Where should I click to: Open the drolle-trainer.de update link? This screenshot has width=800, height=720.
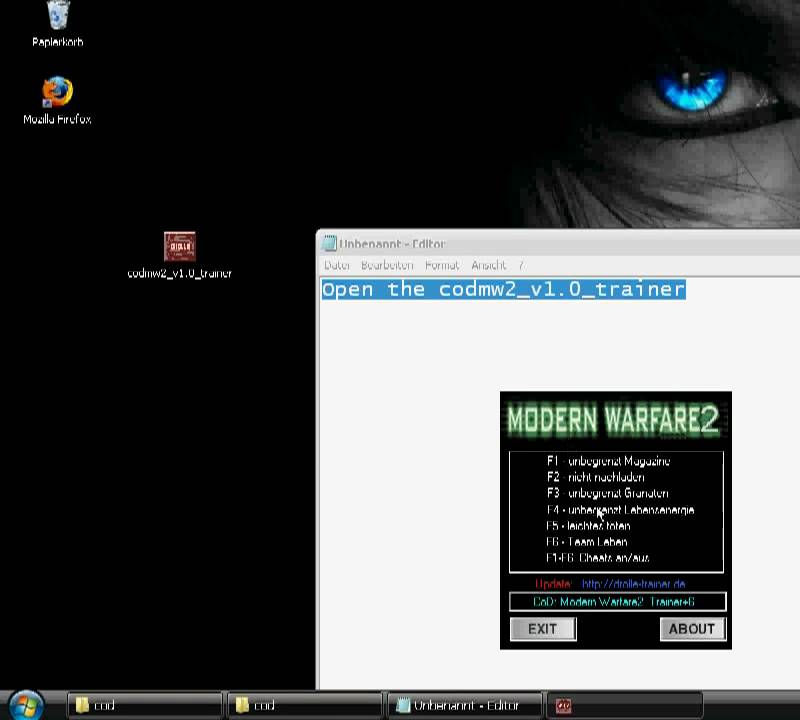coord(633,584)
